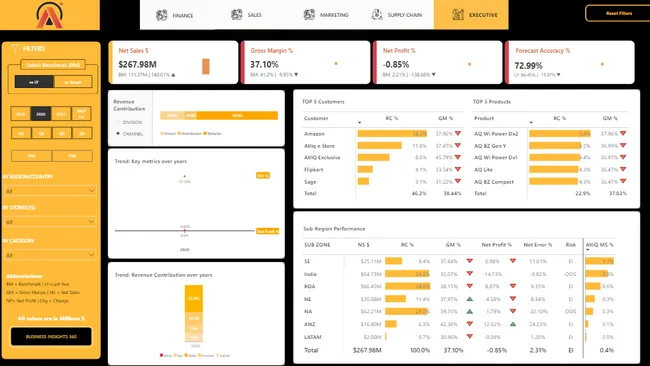
Task: Select fiscal year 2019 filter
Action: (21, 114)
